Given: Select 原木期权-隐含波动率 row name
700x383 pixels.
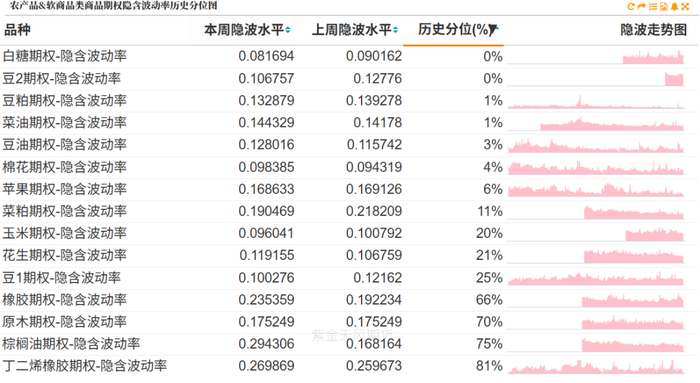Looking at the screenshot, I should (x=65, y=322).
